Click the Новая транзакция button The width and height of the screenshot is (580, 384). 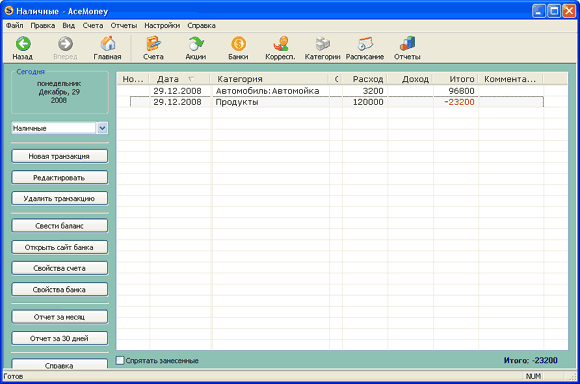[x=60, y=156]
